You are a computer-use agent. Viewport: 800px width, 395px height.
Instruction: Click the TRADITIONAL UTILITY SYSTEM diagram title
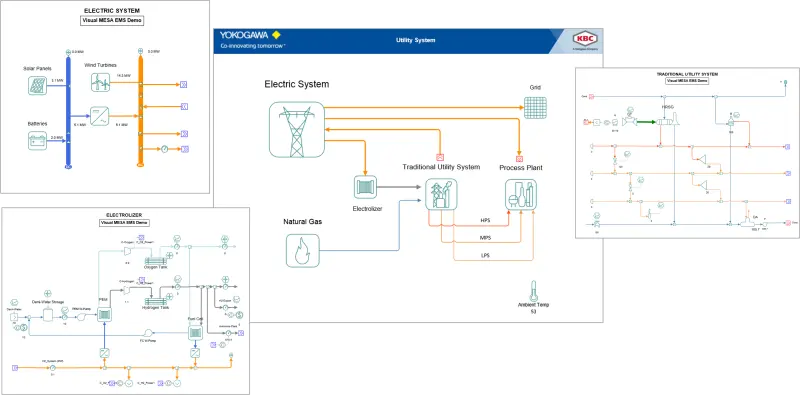687,74
